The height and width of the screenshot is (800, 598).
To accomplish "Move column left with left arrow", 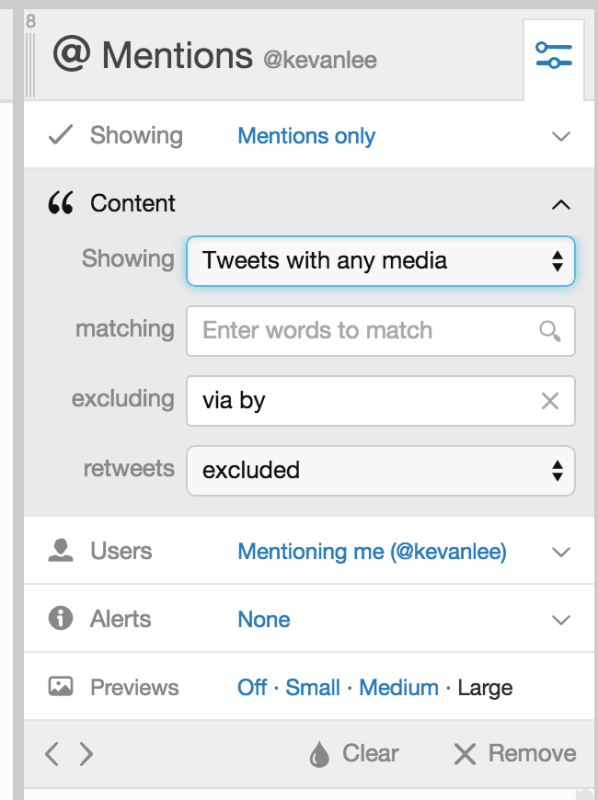I will click(x=52, y=754).
